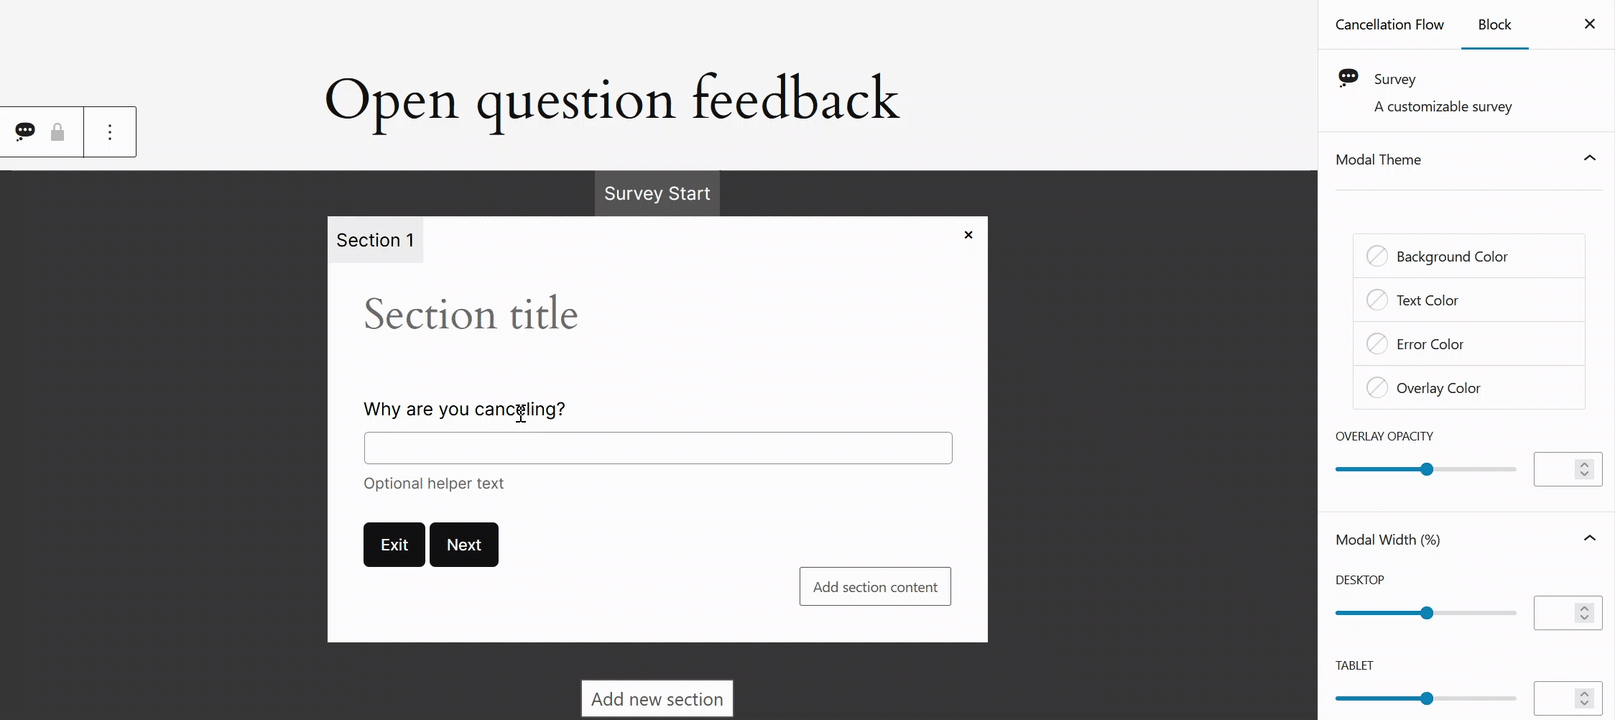Select the Block tab

[x=1494, y=25]
